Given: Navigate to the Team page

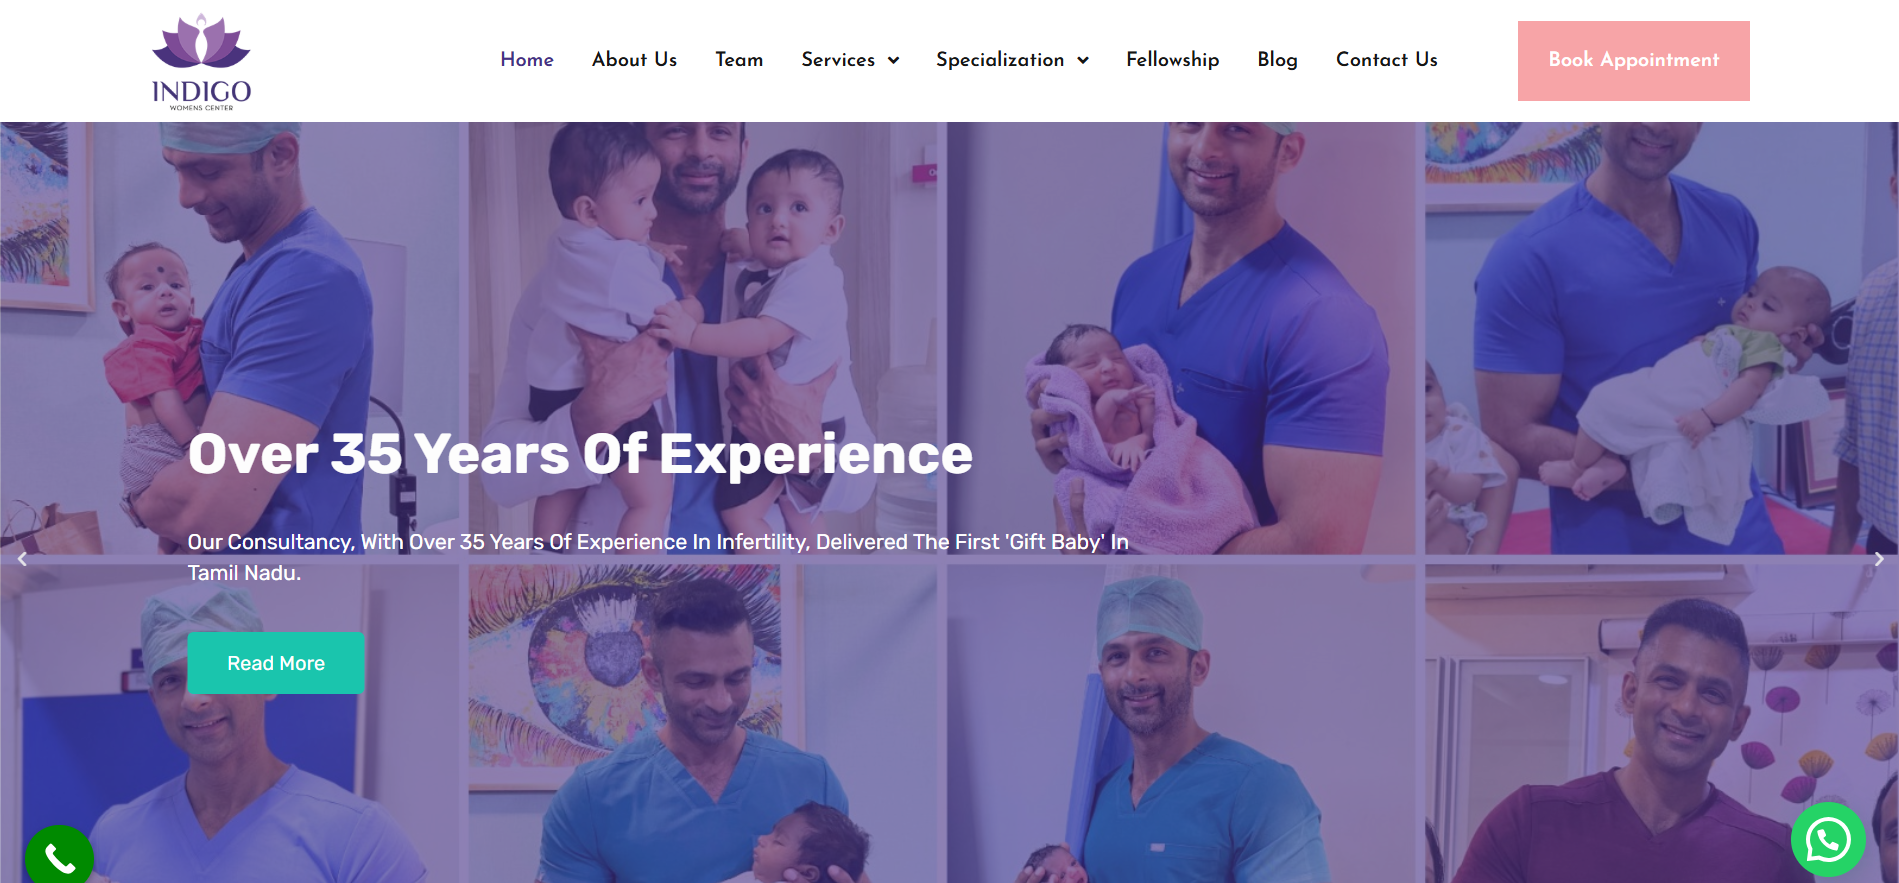Looking at the screenshot, I should tap(739, 60).
